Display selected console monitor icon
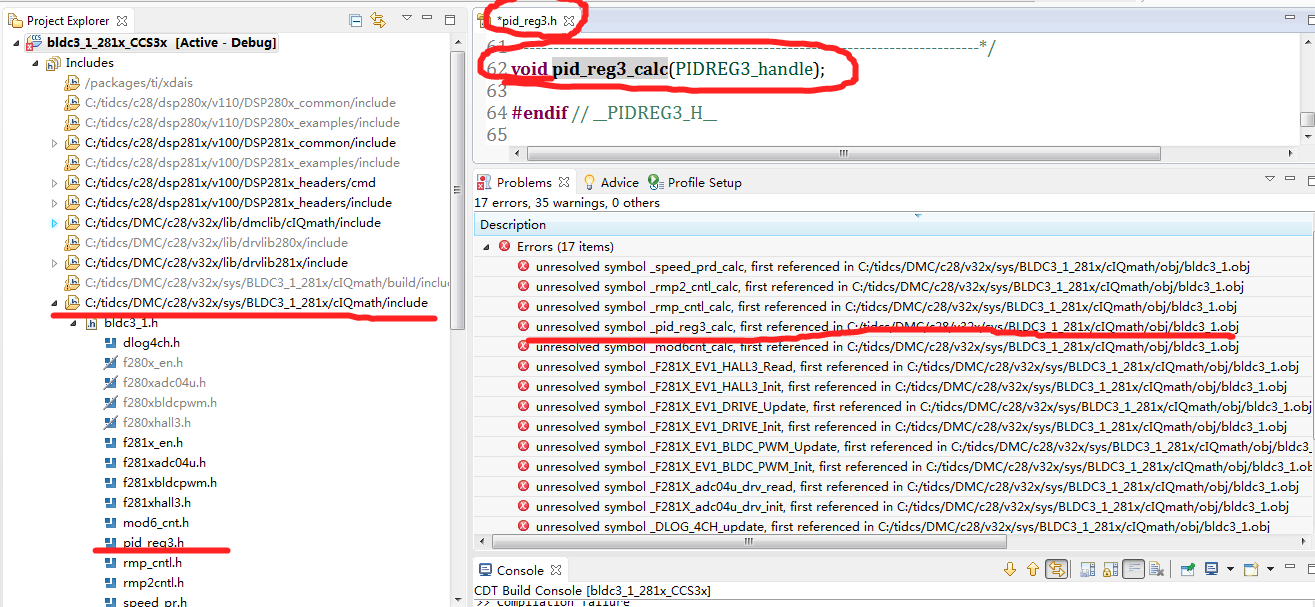This screenshot has width=1315, height=607. coord(1212,569)
